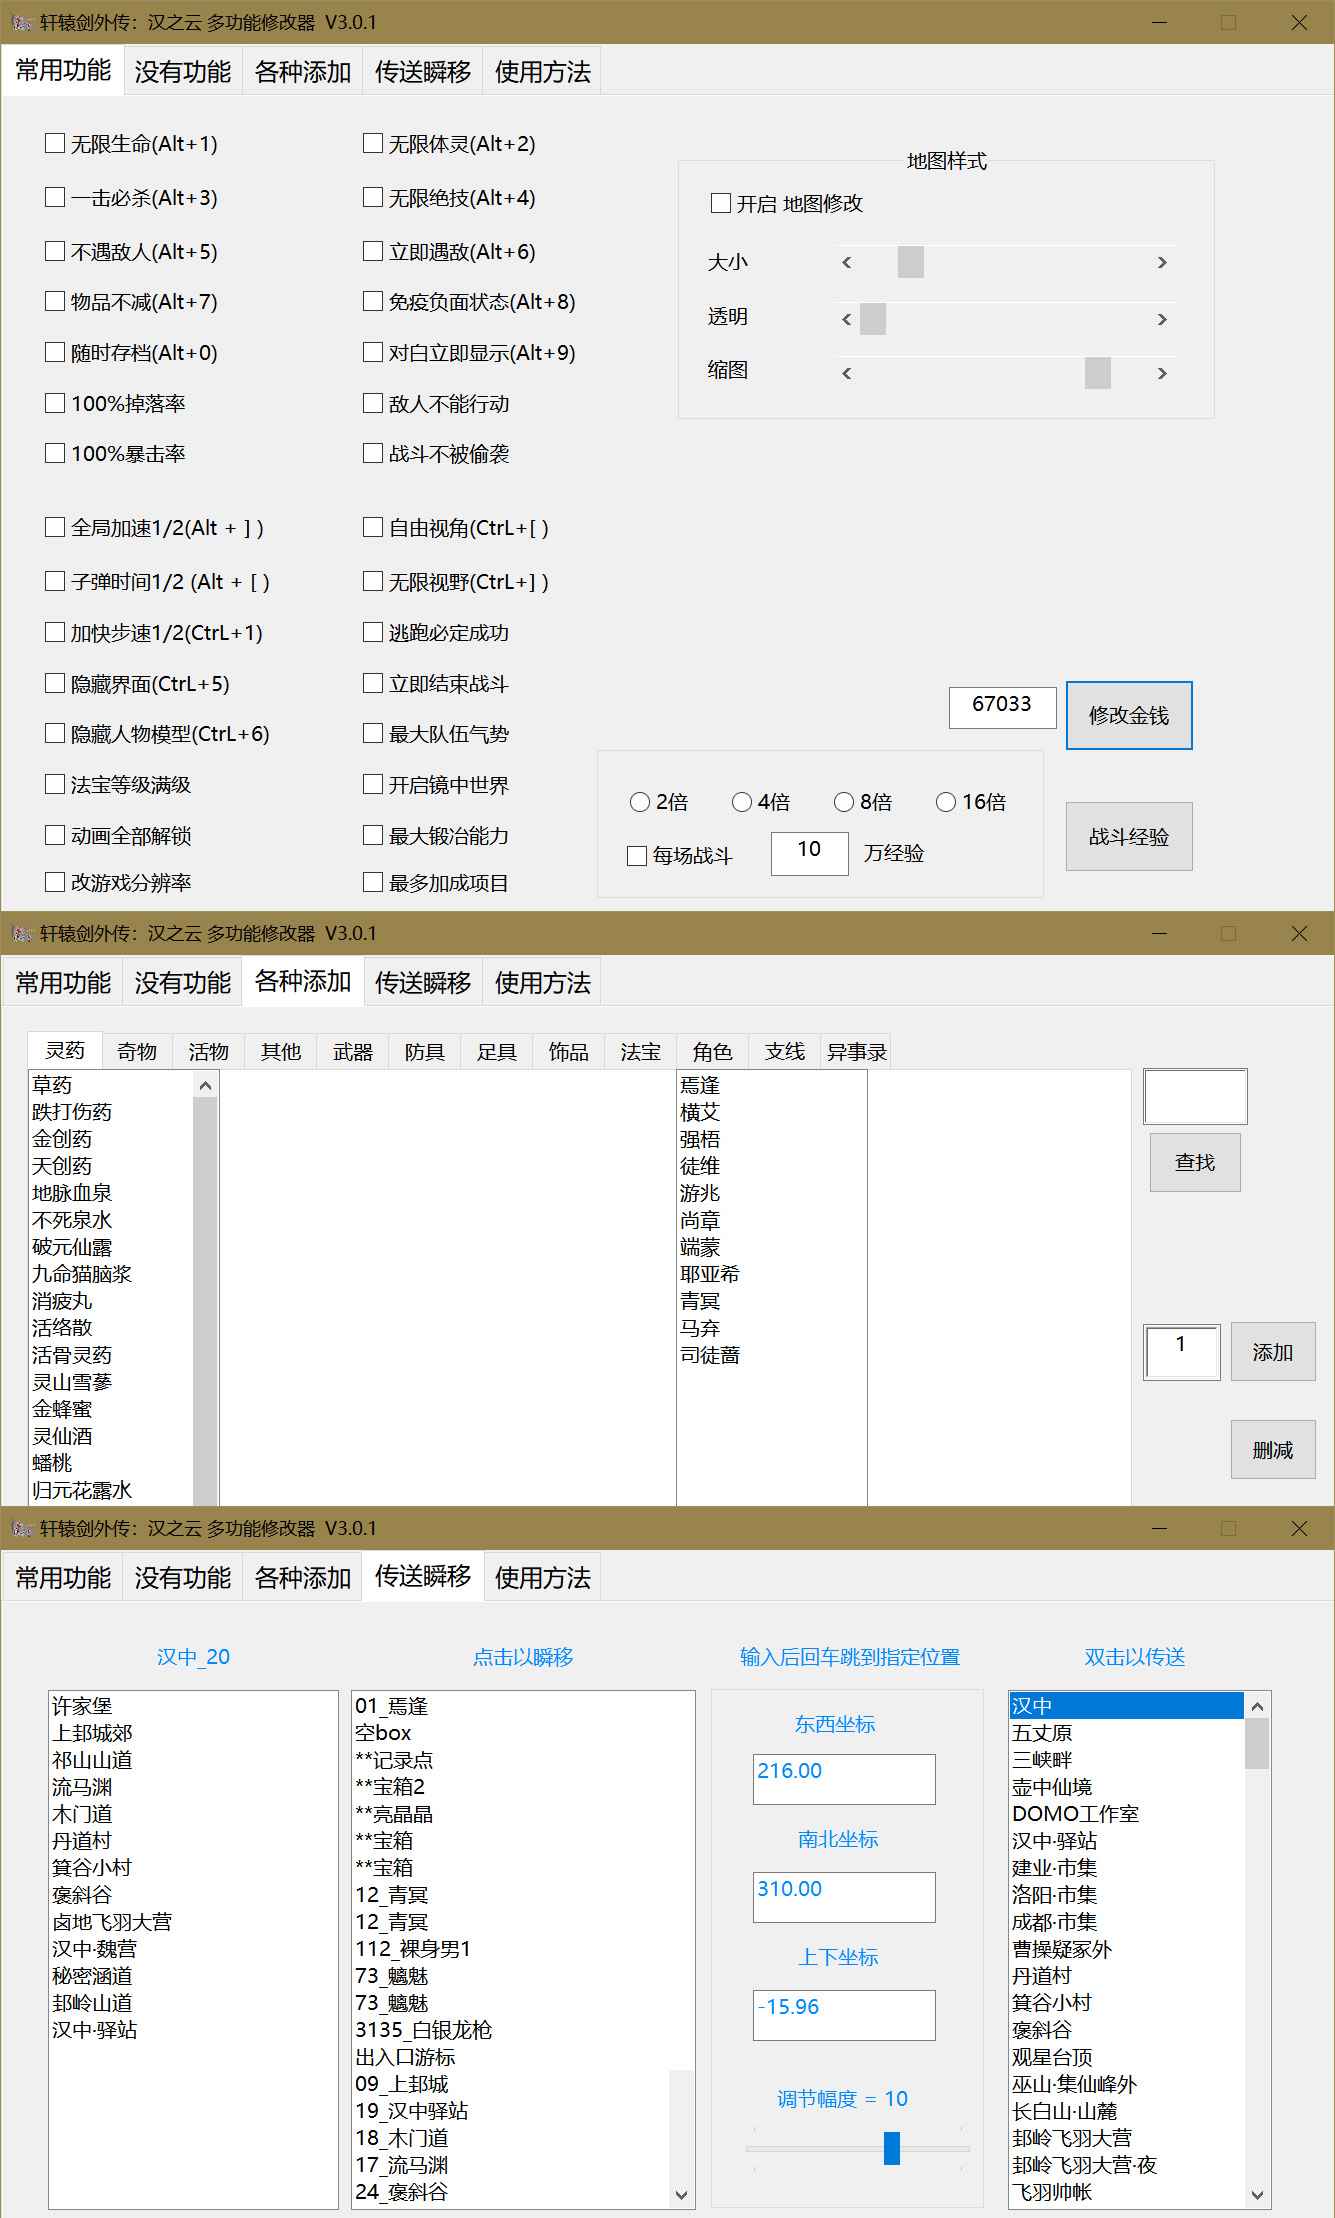The width and height of the screenshot is (1335, 2218).
Task: Switch to the 武器 sub-tab
Action: (x=352, y=1052)
